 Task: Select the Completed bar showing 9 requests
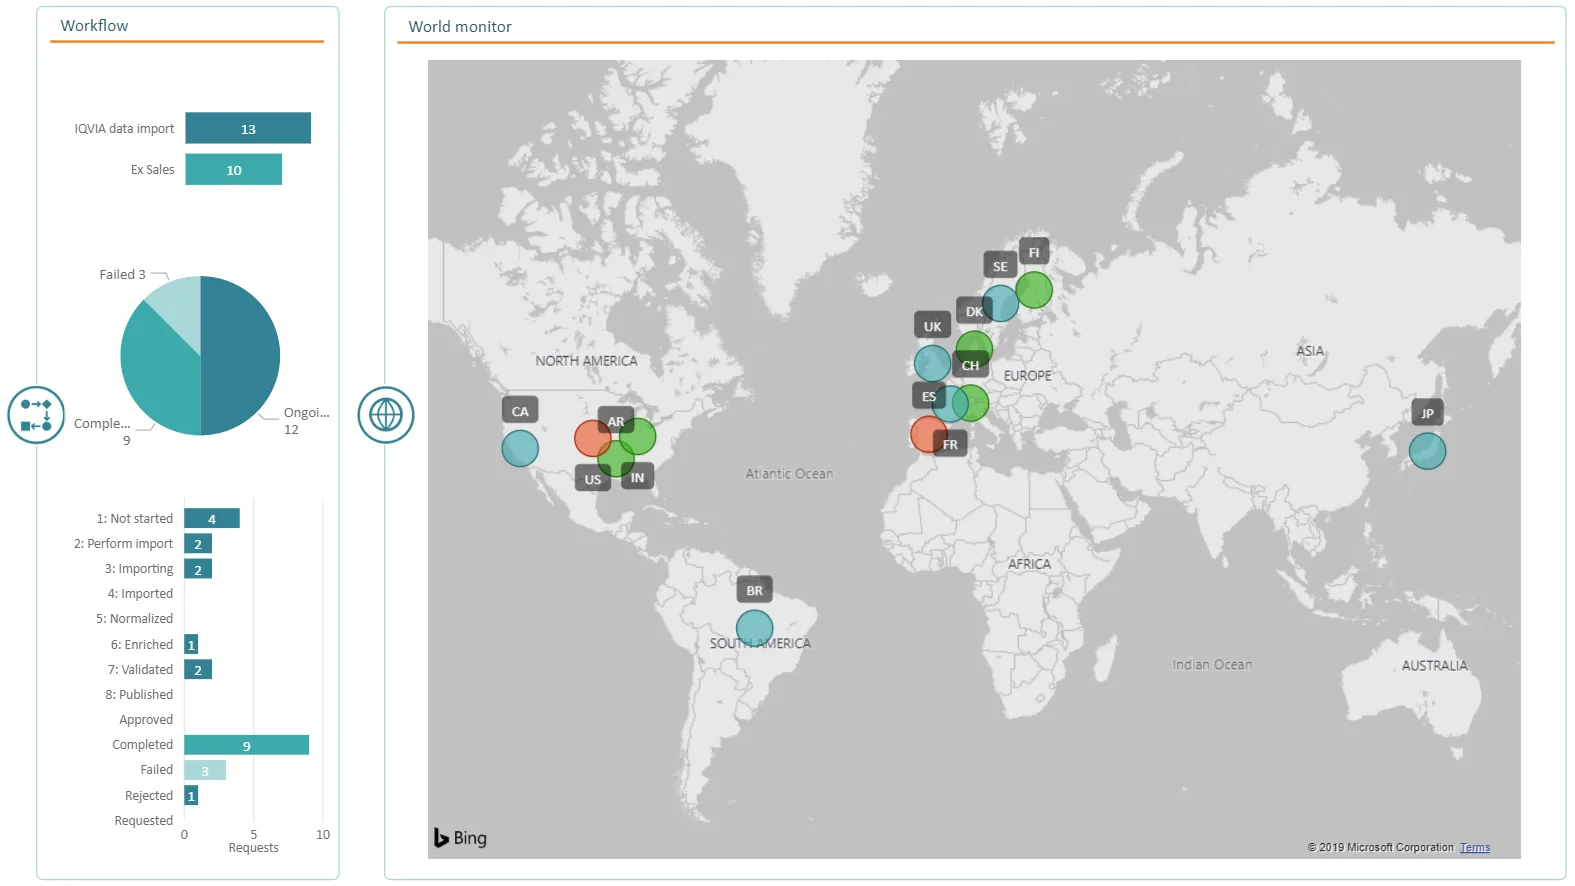(246, 745)
